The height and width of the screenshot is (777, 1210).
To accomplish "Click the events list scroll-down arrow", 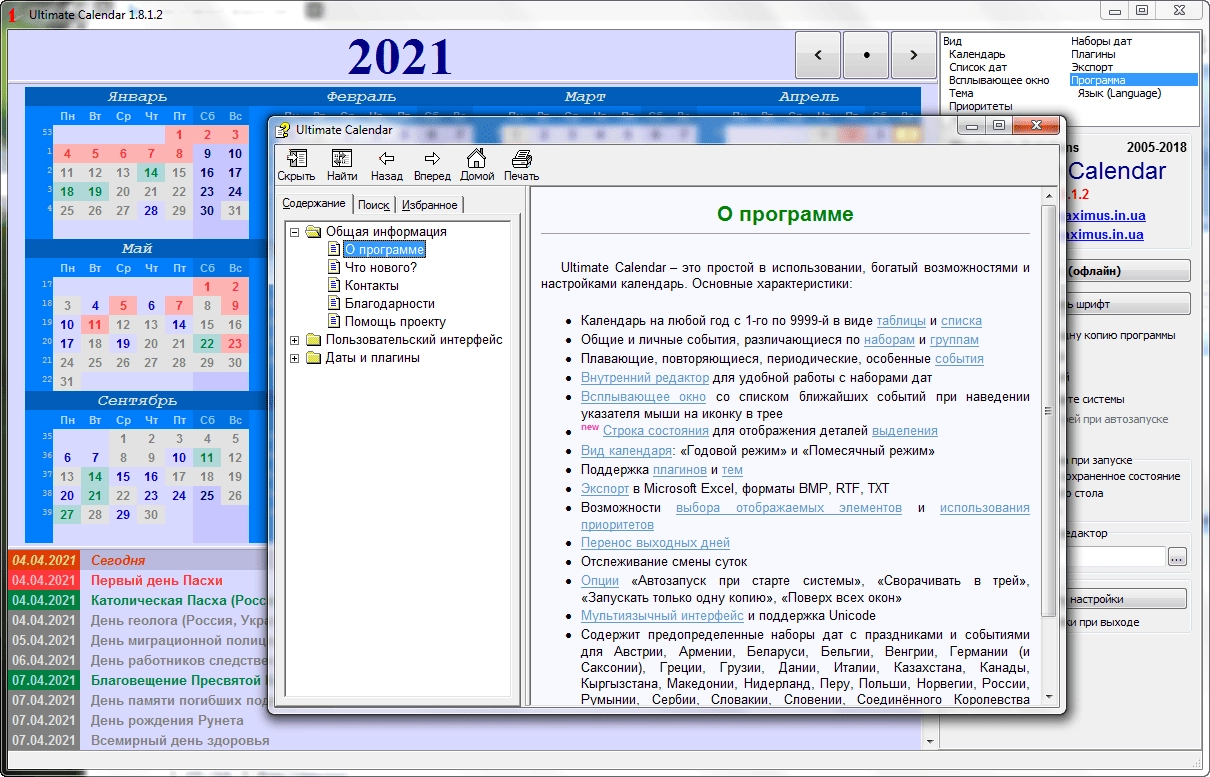I will [932, 742].
